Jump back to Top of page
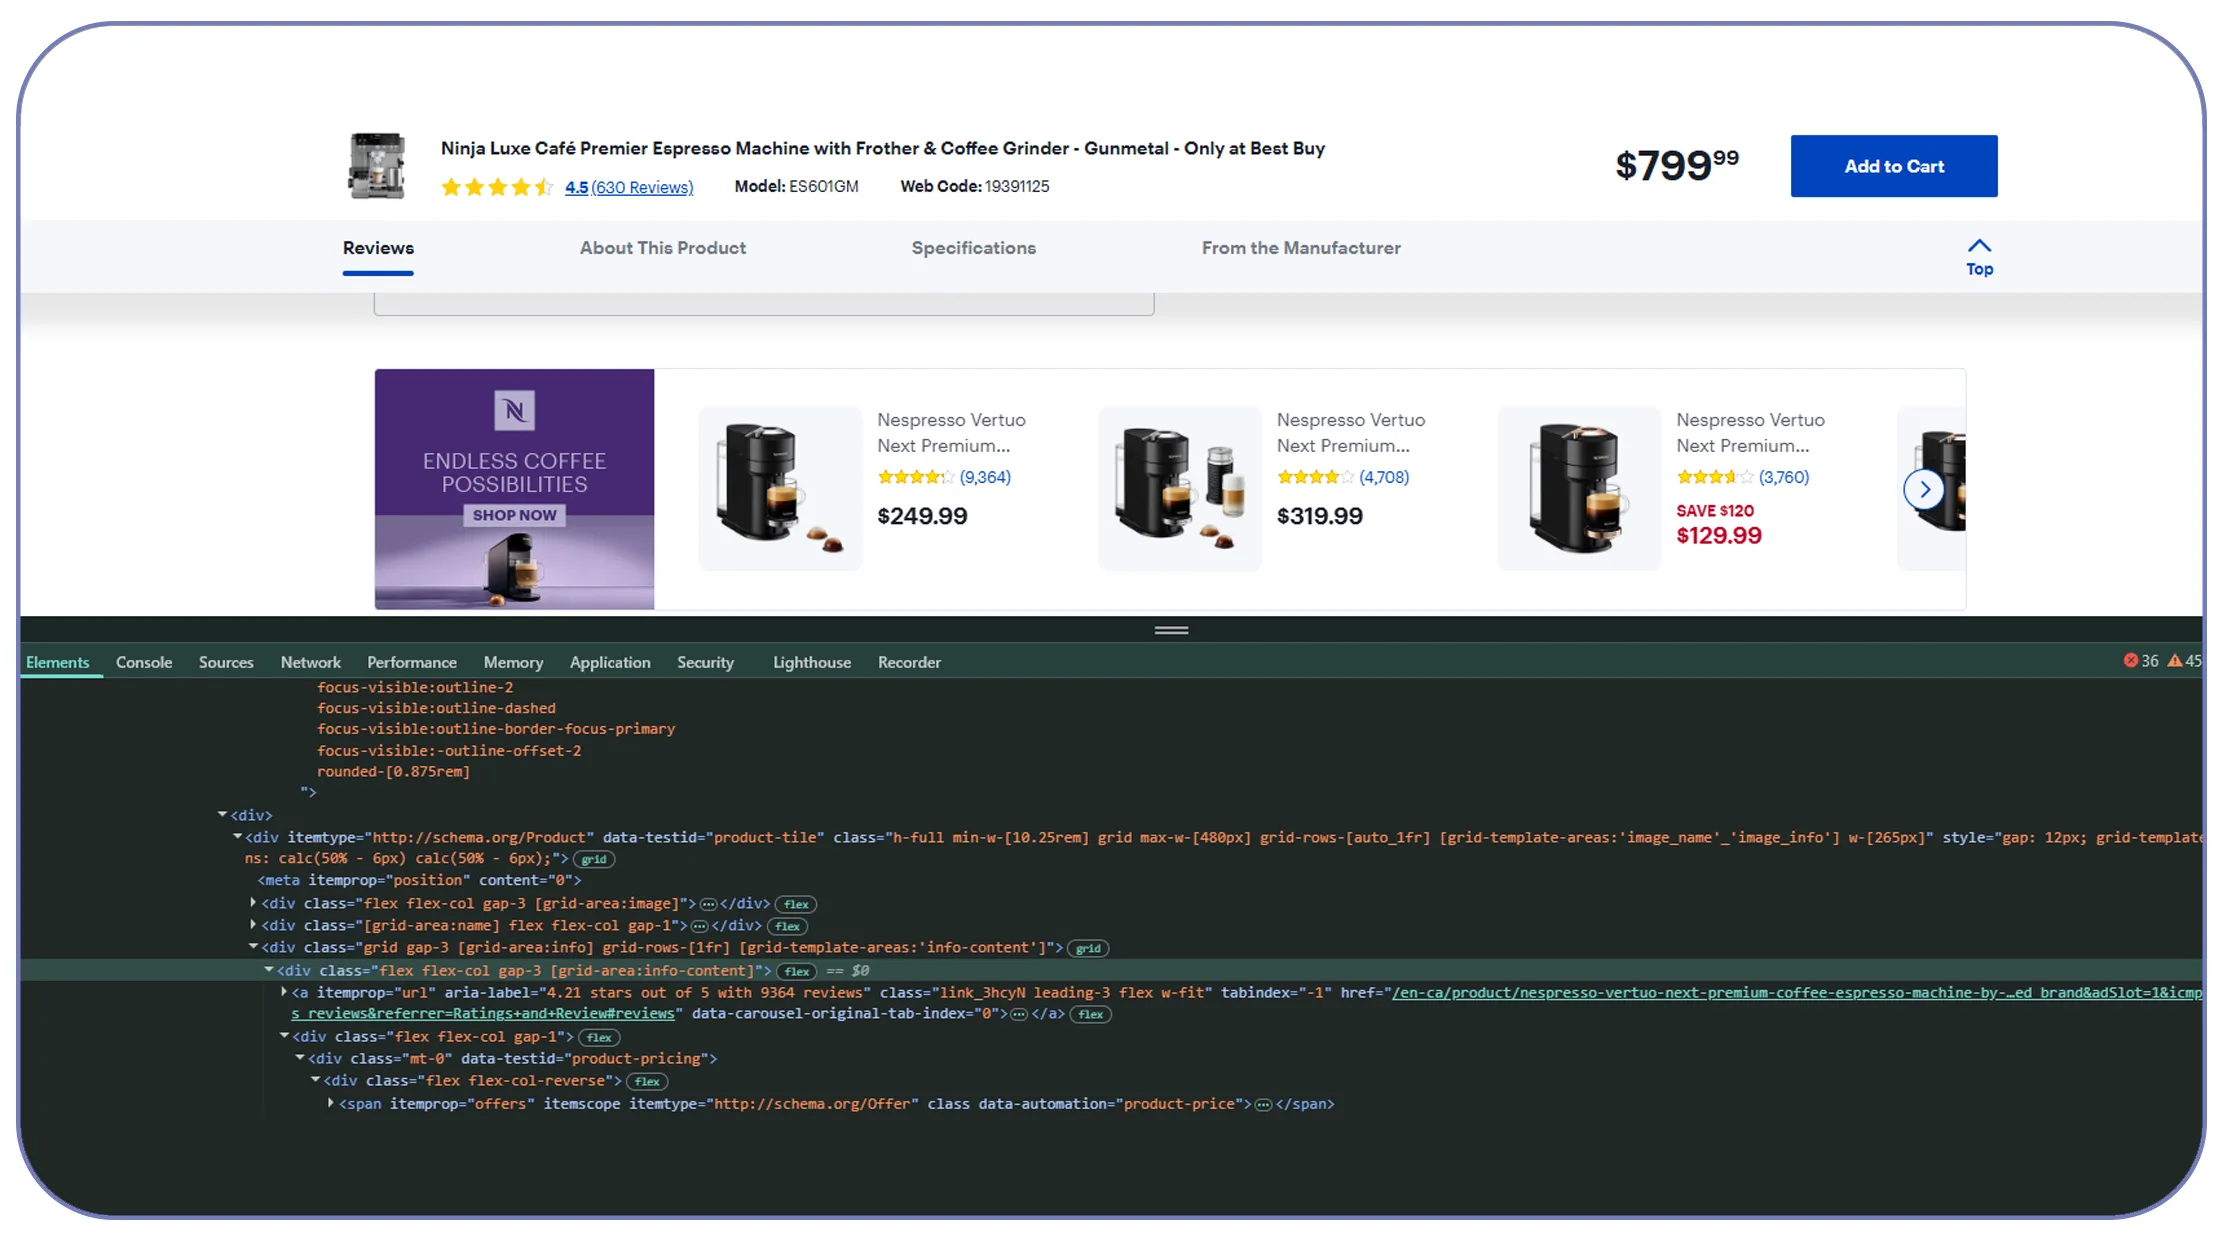 [1979, 257]
